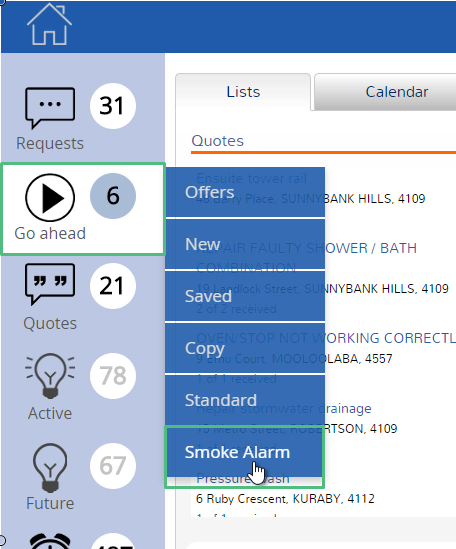
Task: Select the Active lit bulb icon
Action: click(x=50, y=376)
